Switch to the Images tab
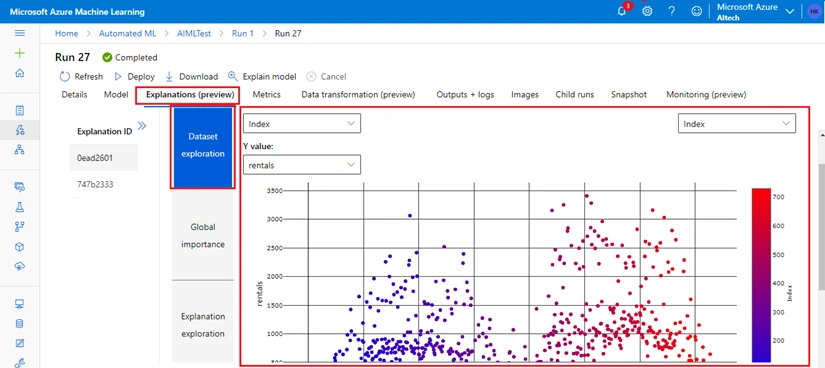Viewport: 825px width, 368px height. 525,95
